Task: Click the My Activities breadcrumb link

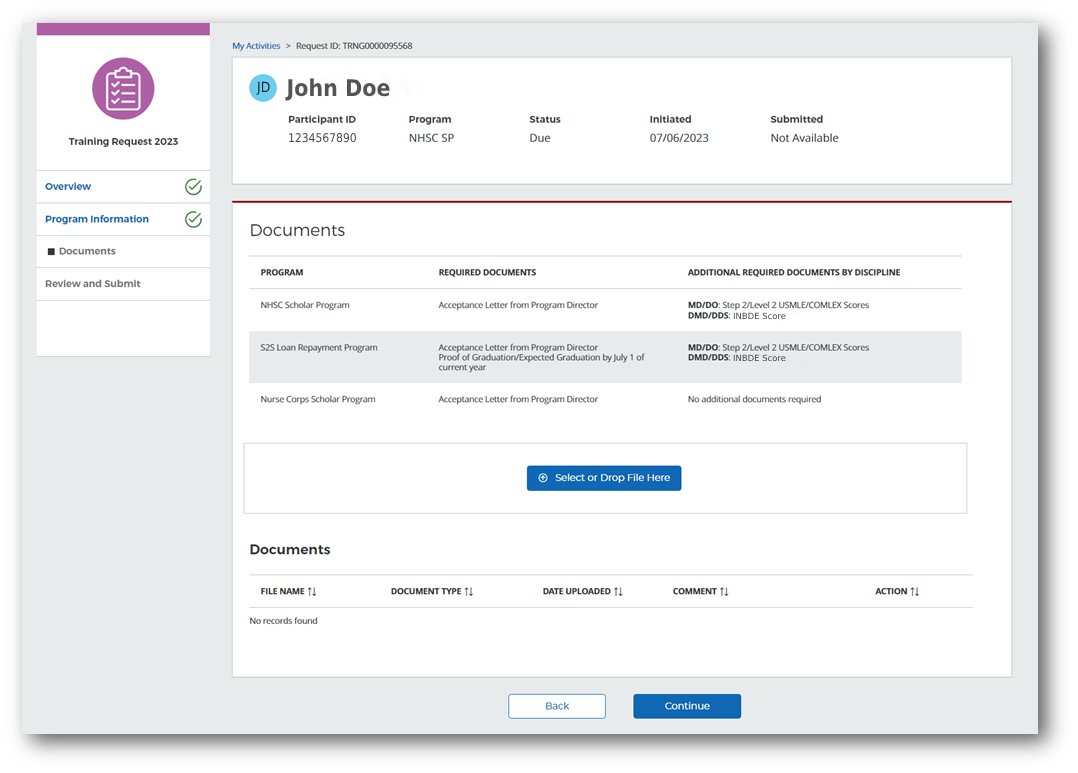Action: [256, 46]
